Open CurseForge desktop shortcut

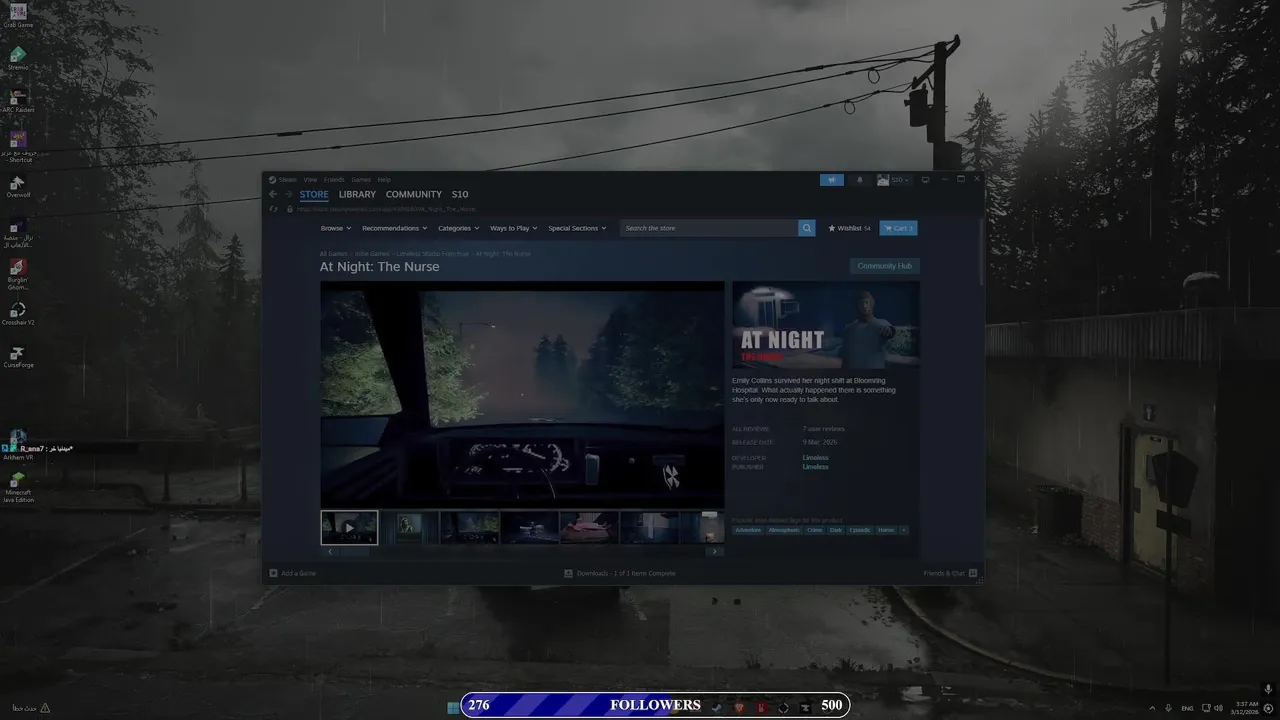pos(18,357)
